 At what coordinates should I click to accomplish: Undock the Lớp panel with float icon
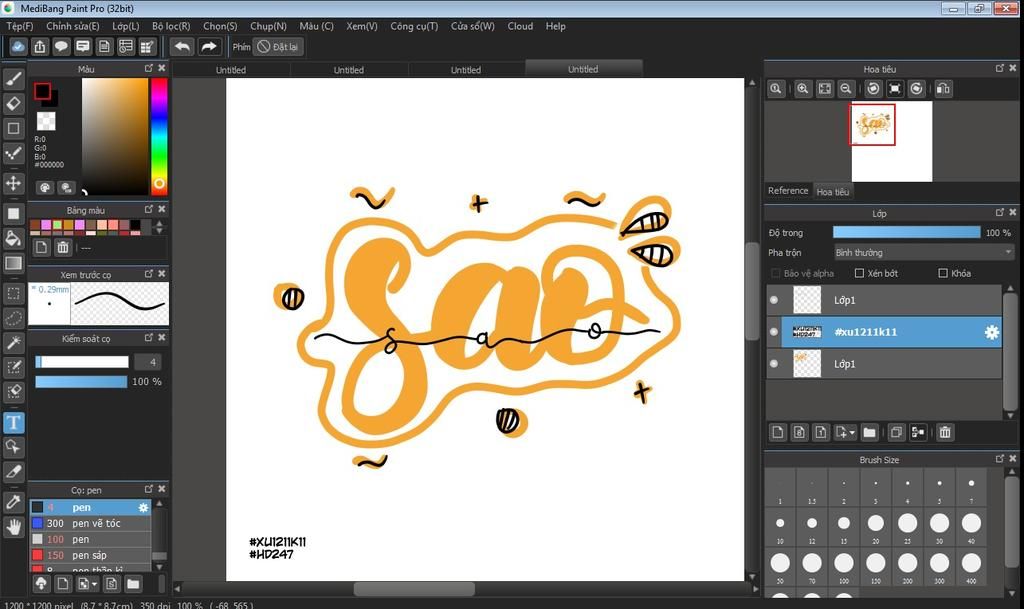(1000, 213)
